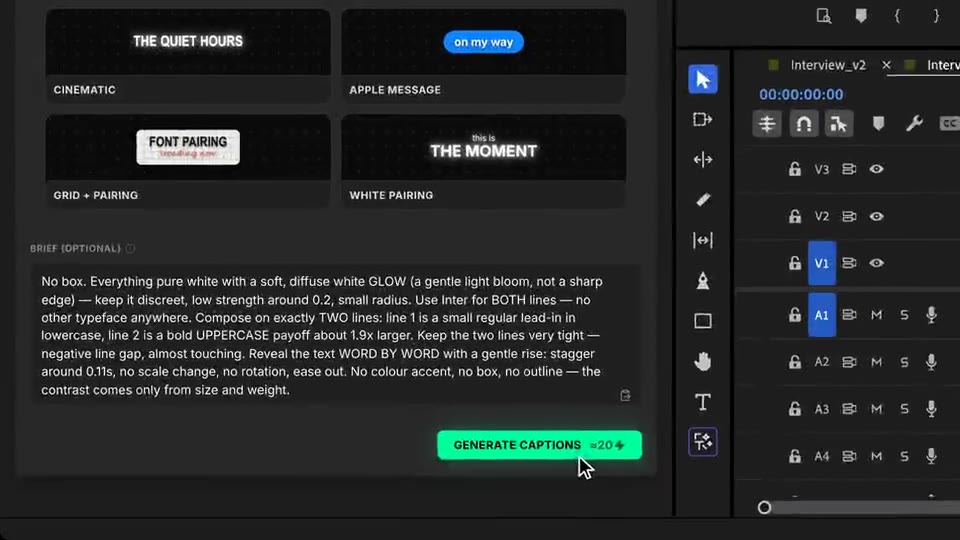Toggle linked selection button
This screenshot has height=540, width=960.
tap(838, 124)
